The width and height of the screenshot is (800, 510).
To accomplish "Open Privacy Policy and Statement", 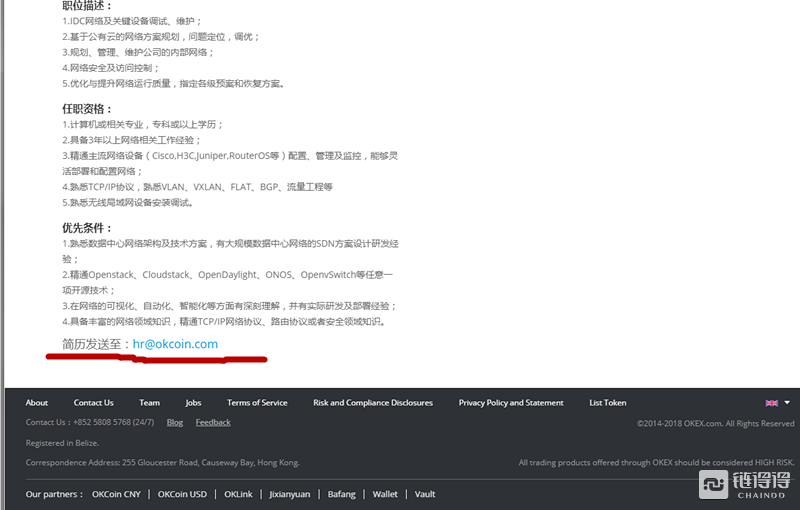I will point(511,403).
